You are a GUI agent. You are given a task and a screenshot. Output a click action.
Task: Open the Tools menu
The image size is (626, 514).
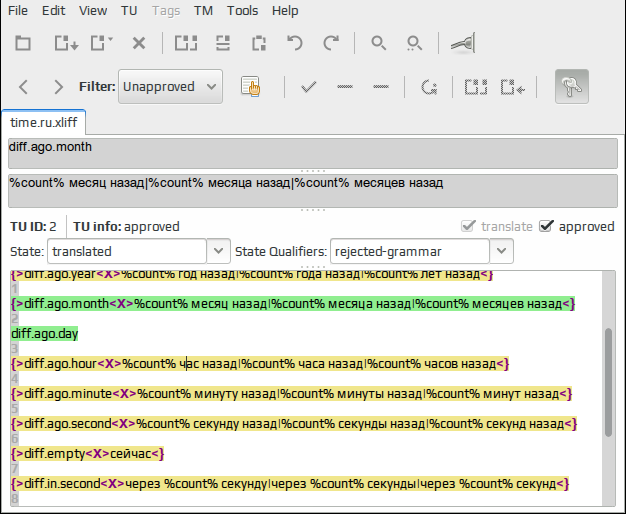click(x=242, y=10)
